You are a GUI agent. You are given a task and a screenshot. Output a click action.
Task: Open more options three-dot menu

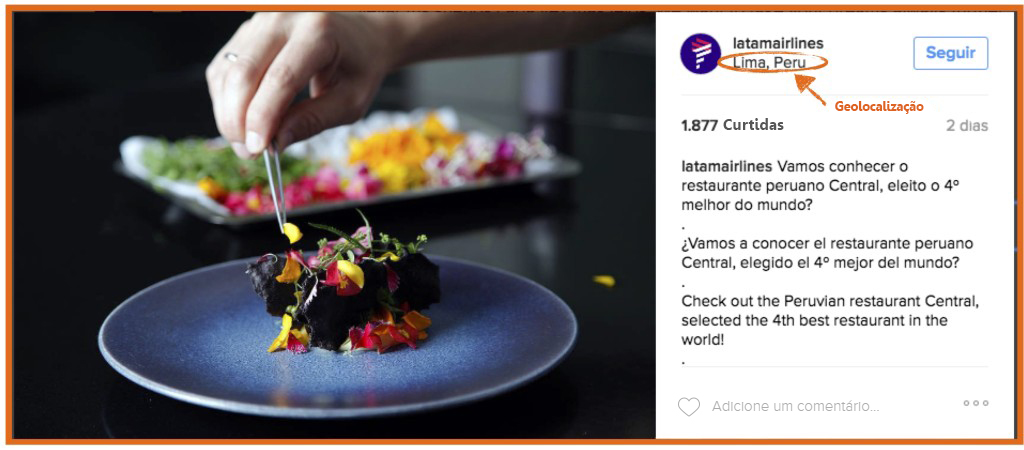pos(976,404)
